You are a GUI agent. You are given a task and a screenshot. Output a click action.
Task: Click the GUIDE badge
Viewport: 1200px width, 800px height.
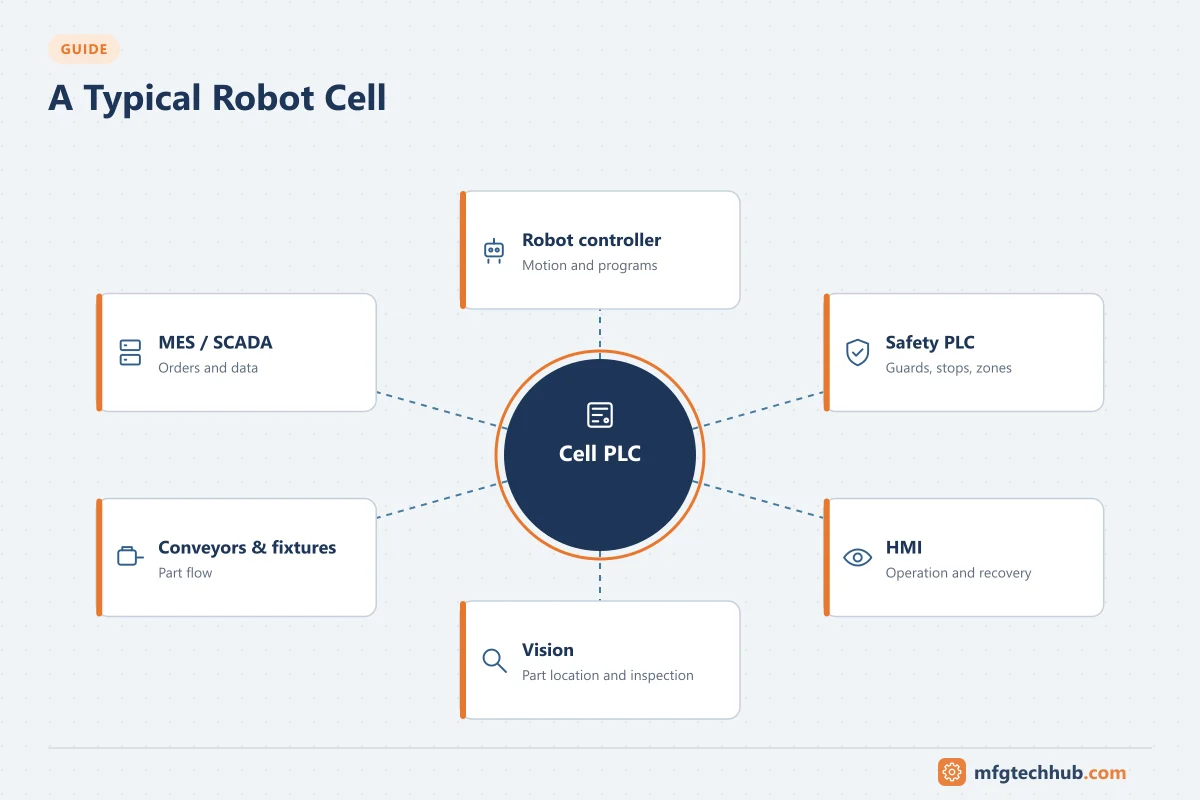pos(84,49)
